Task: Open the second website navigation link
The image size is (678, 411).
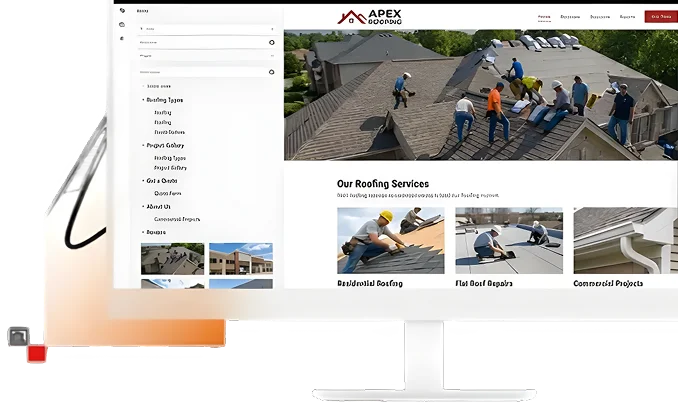Action: point(570,17)
